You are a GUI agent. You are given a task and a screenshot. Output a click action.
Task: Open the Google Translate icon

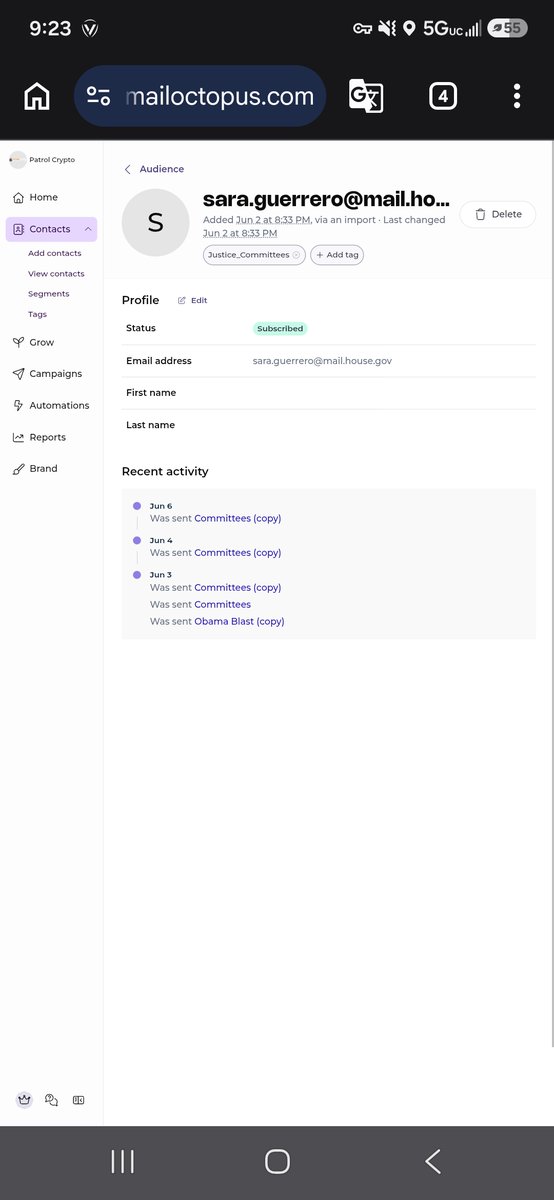coord(365,96)
